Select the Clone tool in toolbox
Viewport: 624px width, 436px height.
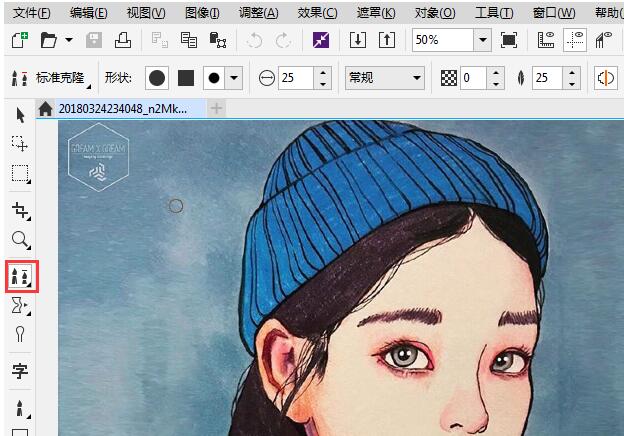(x=21, y=276)
